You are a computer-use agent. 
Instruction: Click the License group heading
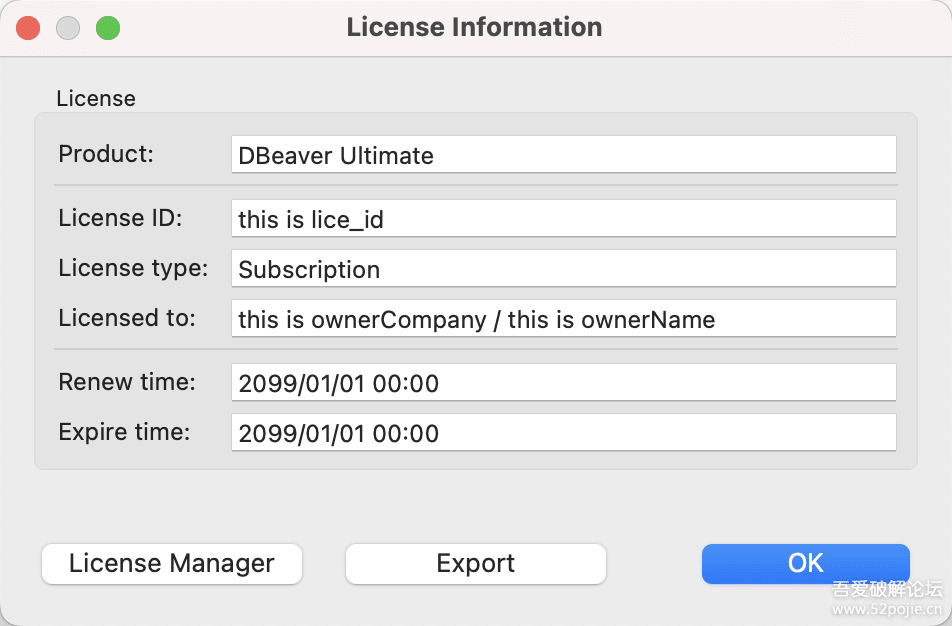tap(96, 99)
